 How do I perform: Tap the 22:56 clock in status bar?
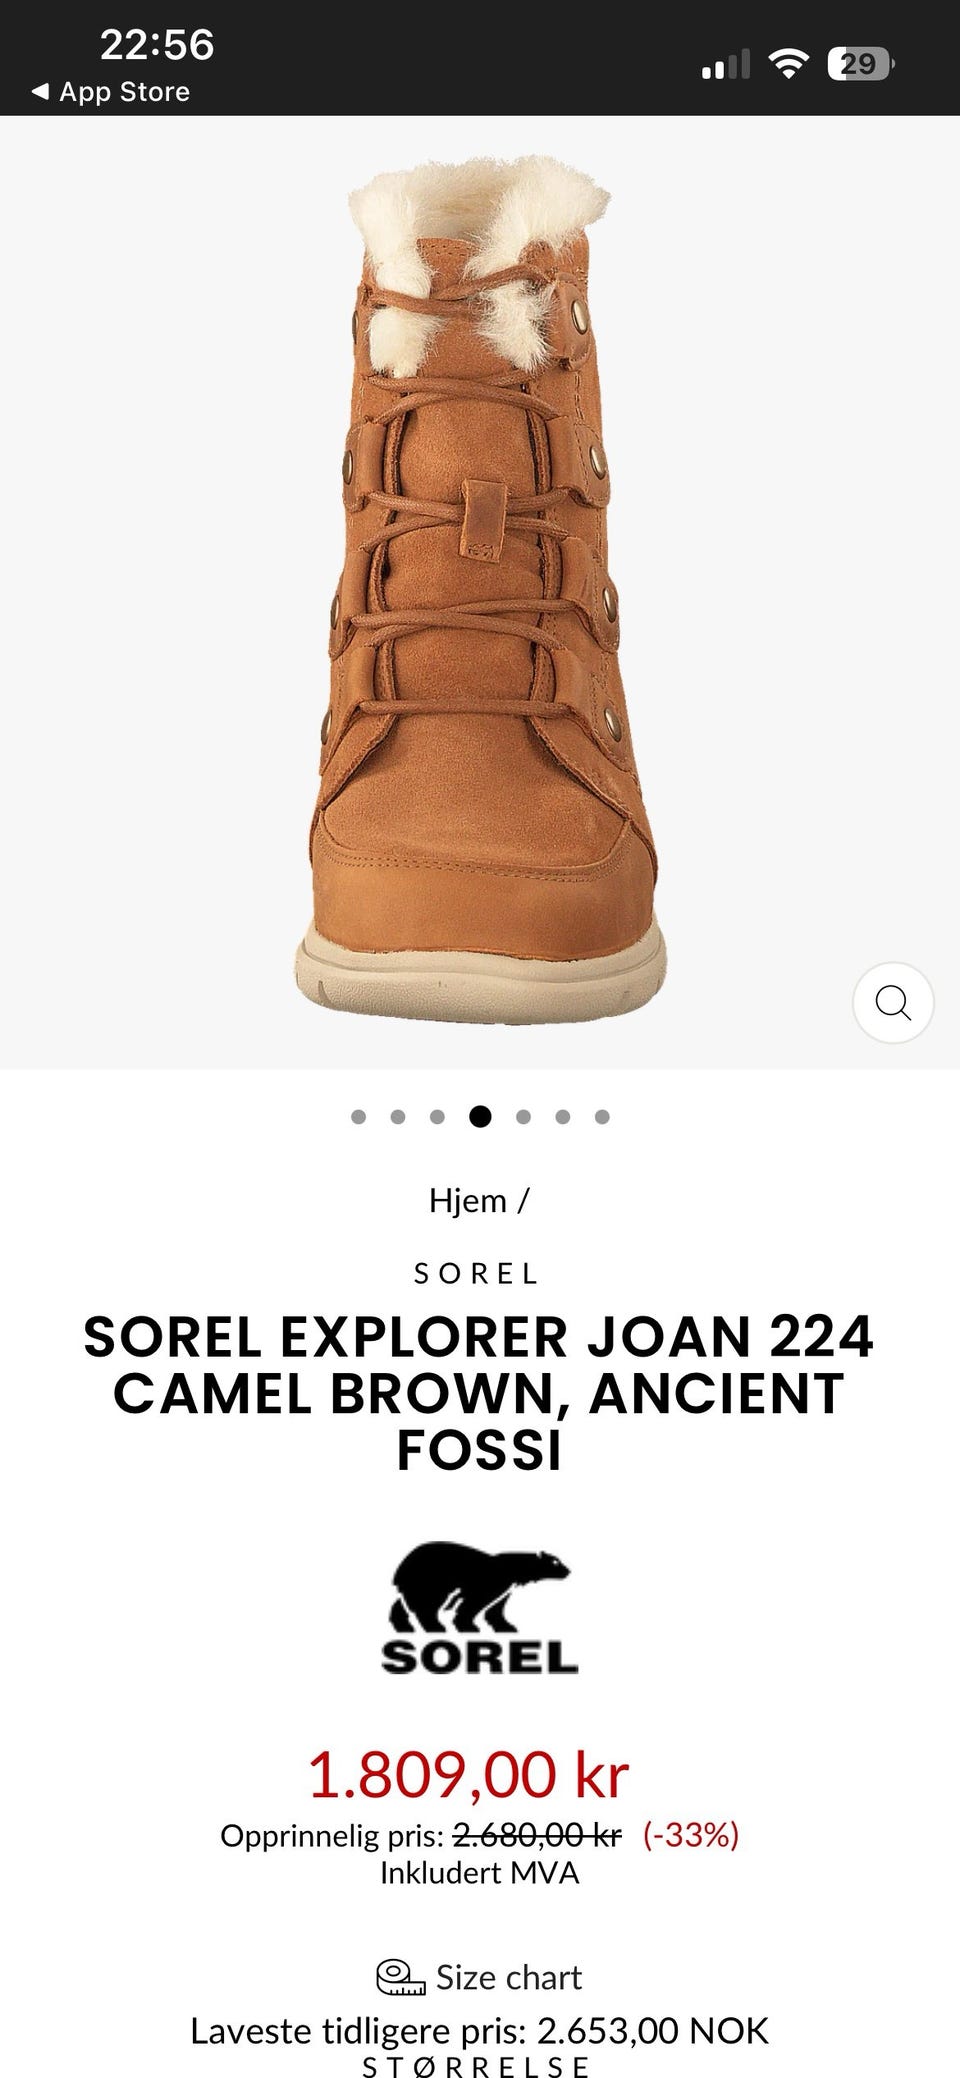point(157,45)
